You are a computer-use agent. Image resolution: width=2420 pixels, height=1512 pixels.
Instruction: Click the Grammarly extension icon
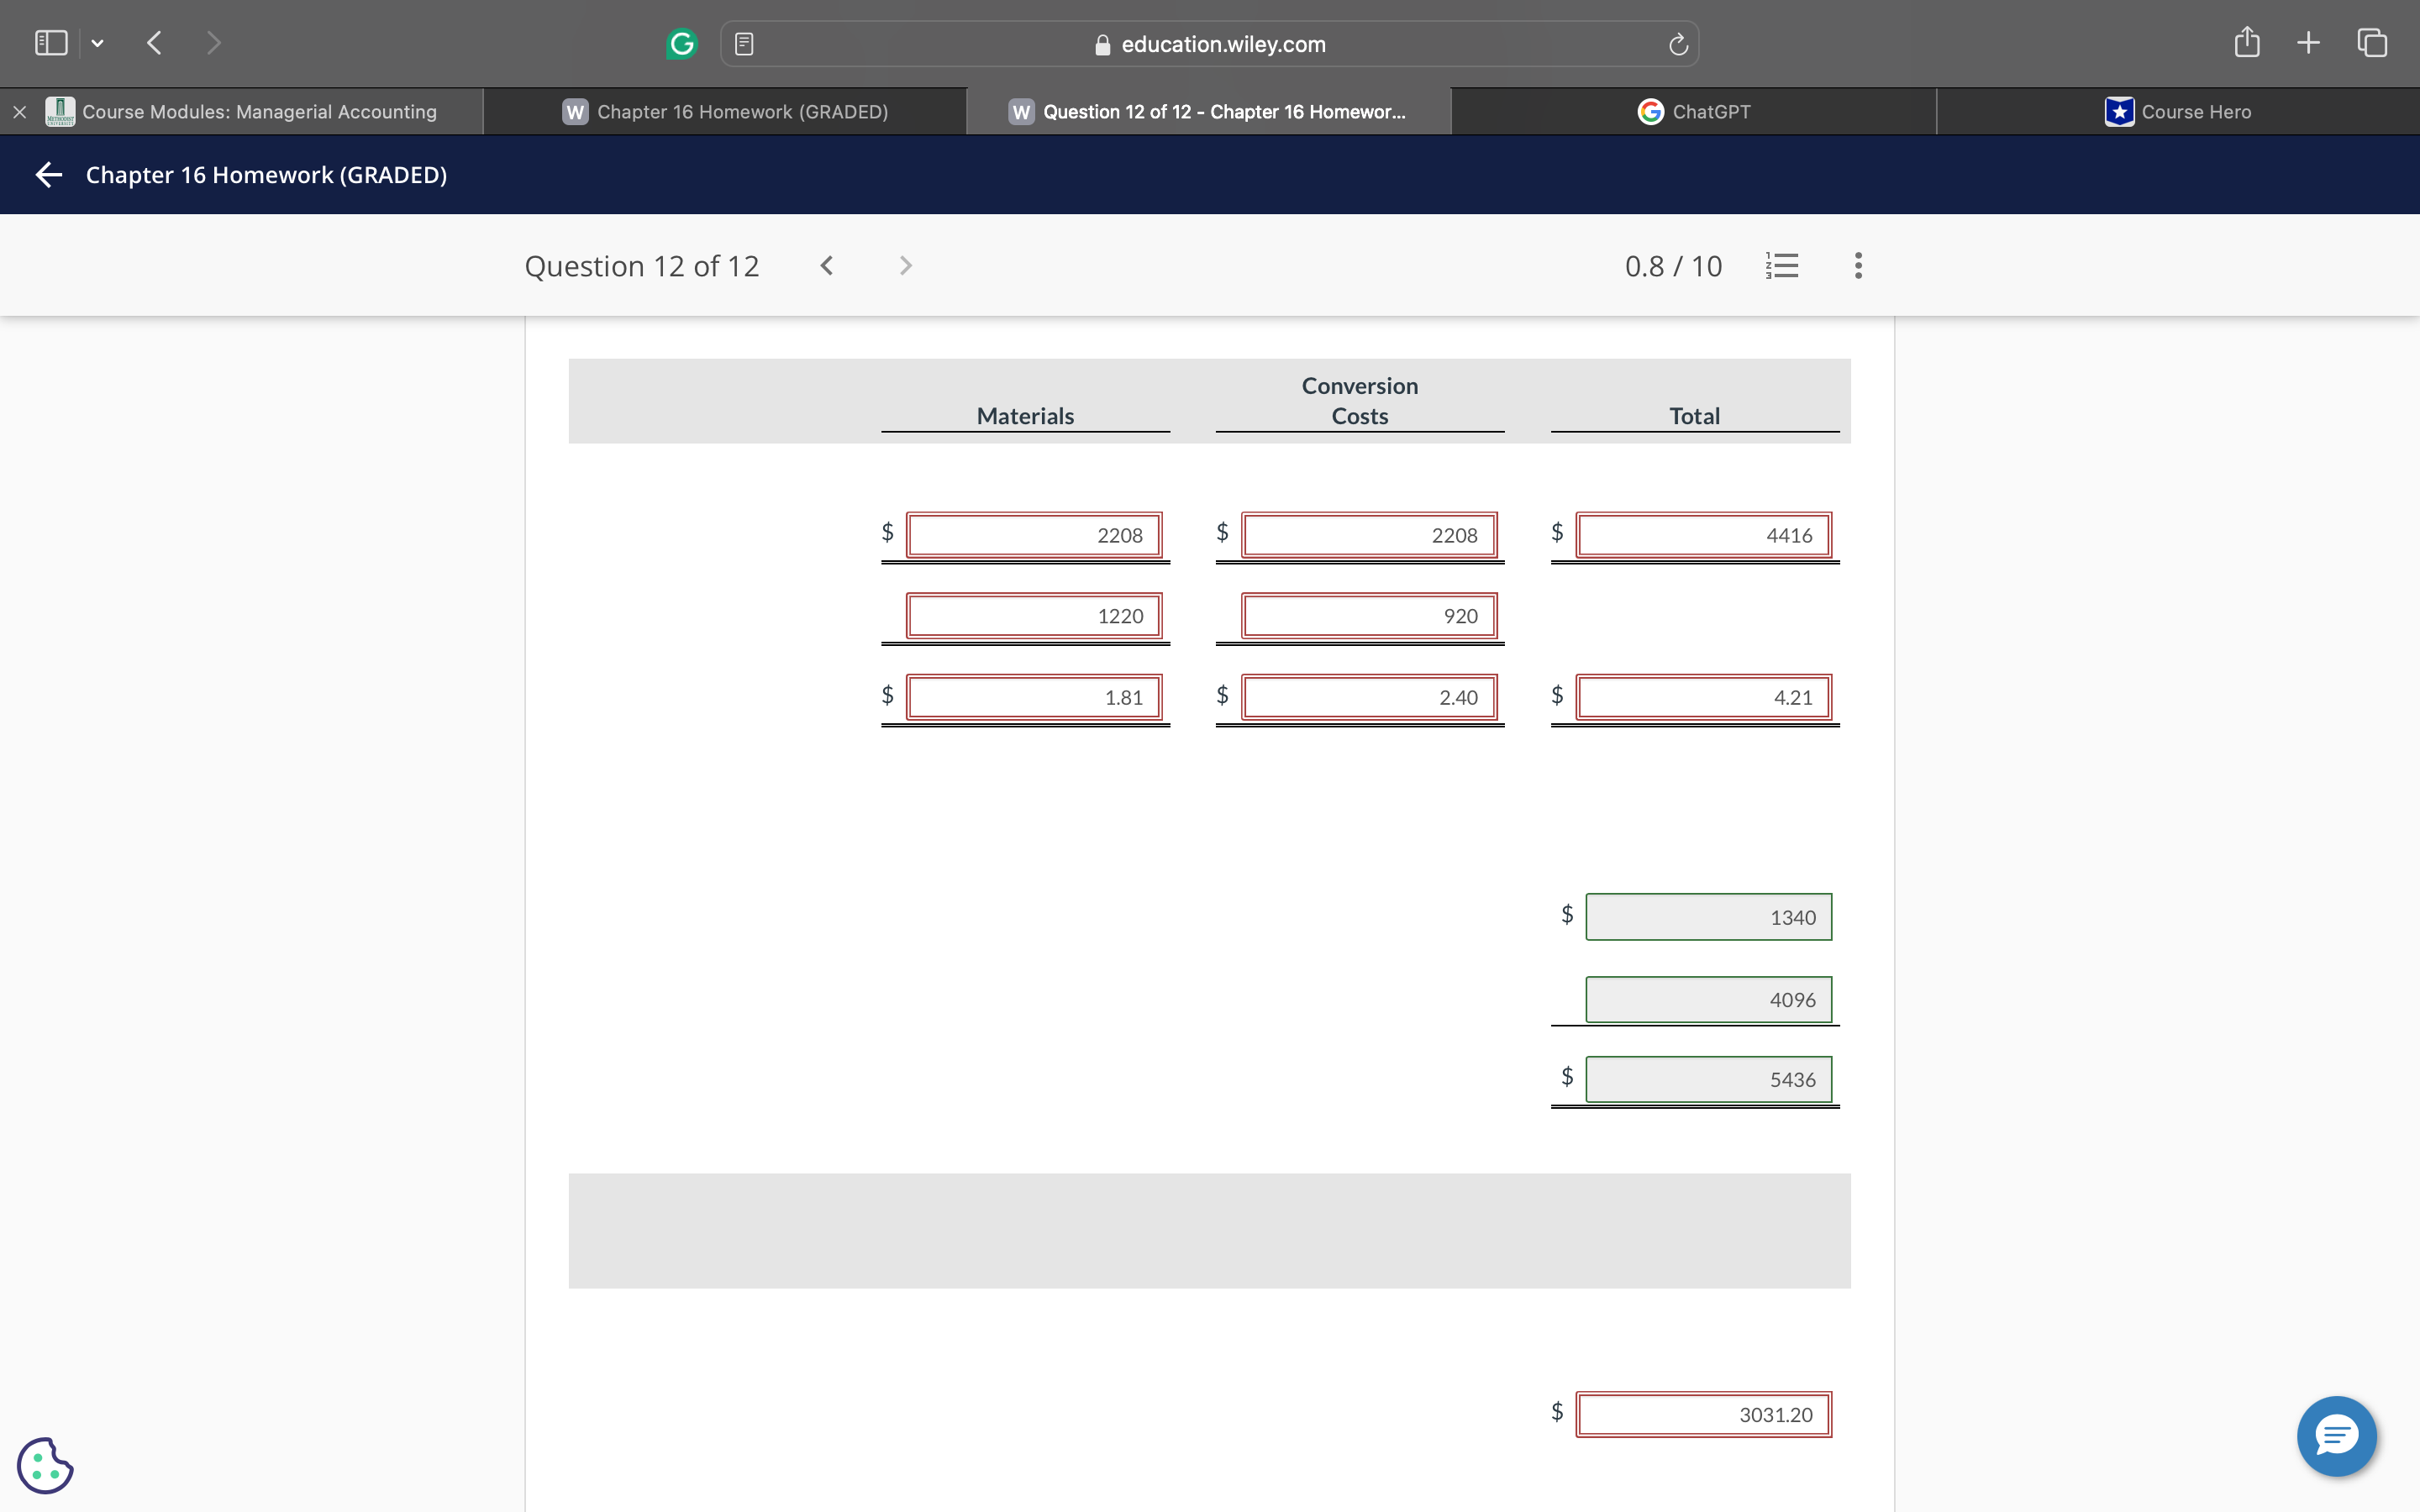[681, 43]
